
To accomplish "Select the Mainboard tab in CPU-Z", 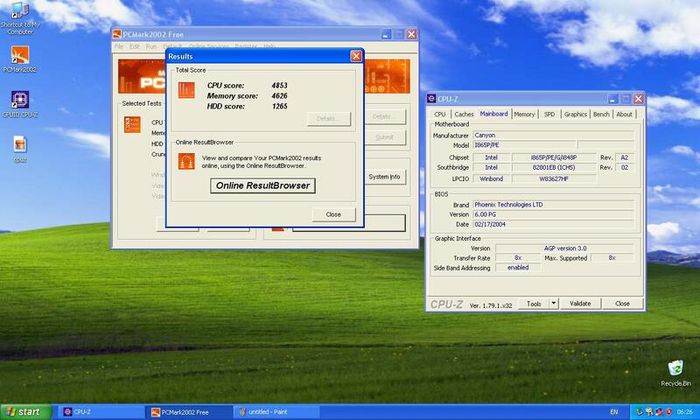I will tap(494, 114).
